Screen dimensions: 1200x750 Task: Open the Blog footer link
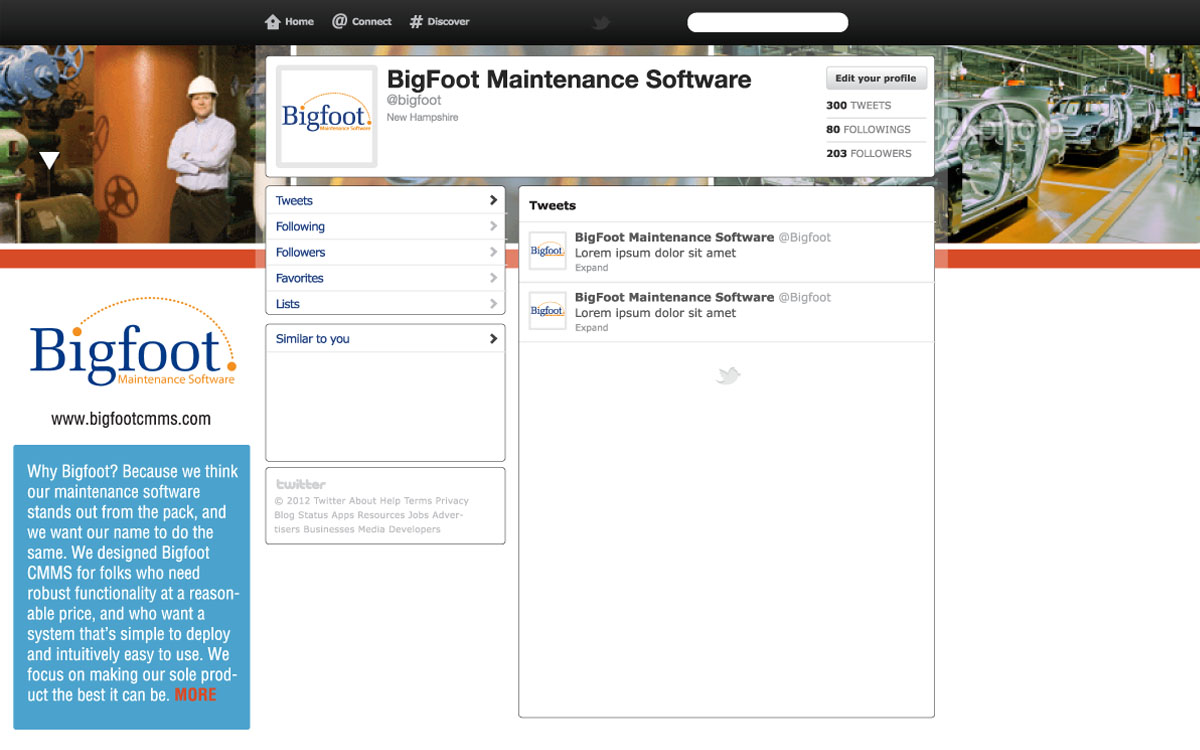(x=284, y=515)
